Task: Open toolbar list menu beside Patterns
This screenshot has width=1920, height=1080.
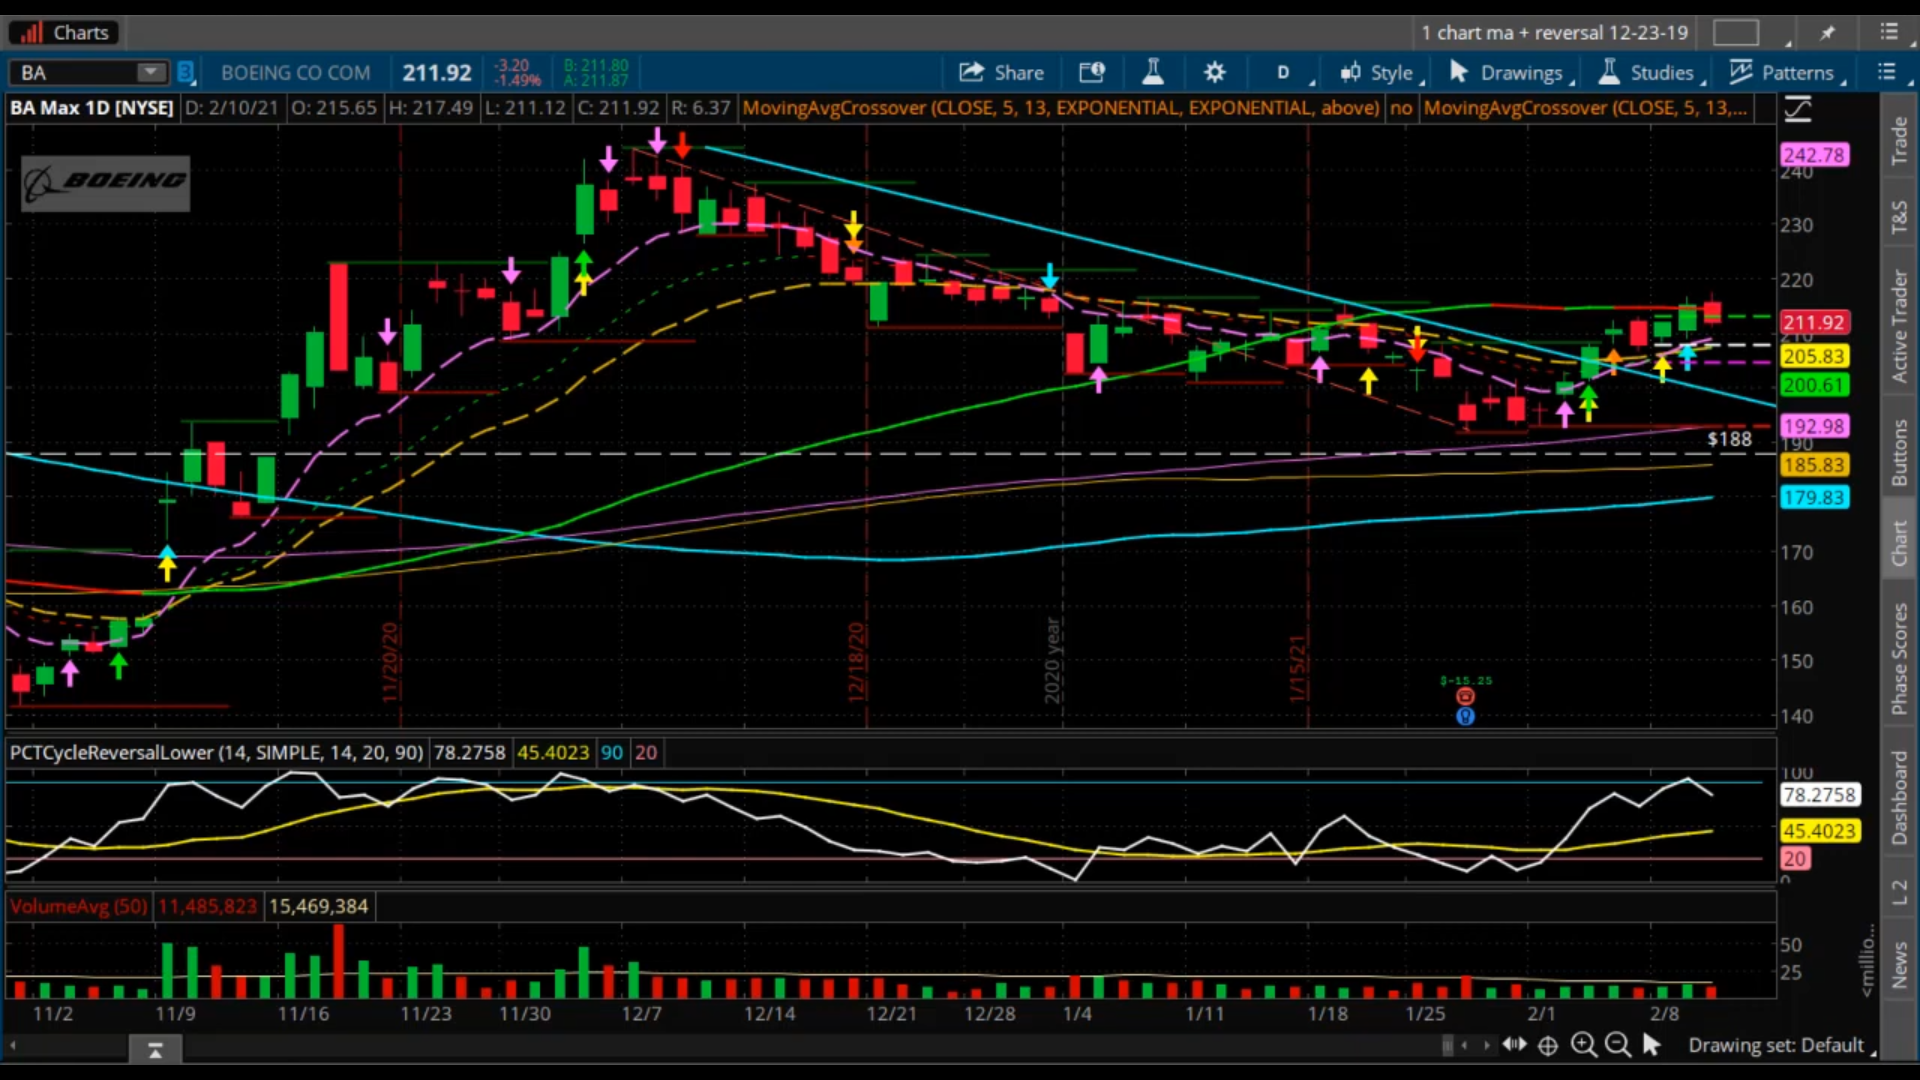Action: pos(1886,72)
